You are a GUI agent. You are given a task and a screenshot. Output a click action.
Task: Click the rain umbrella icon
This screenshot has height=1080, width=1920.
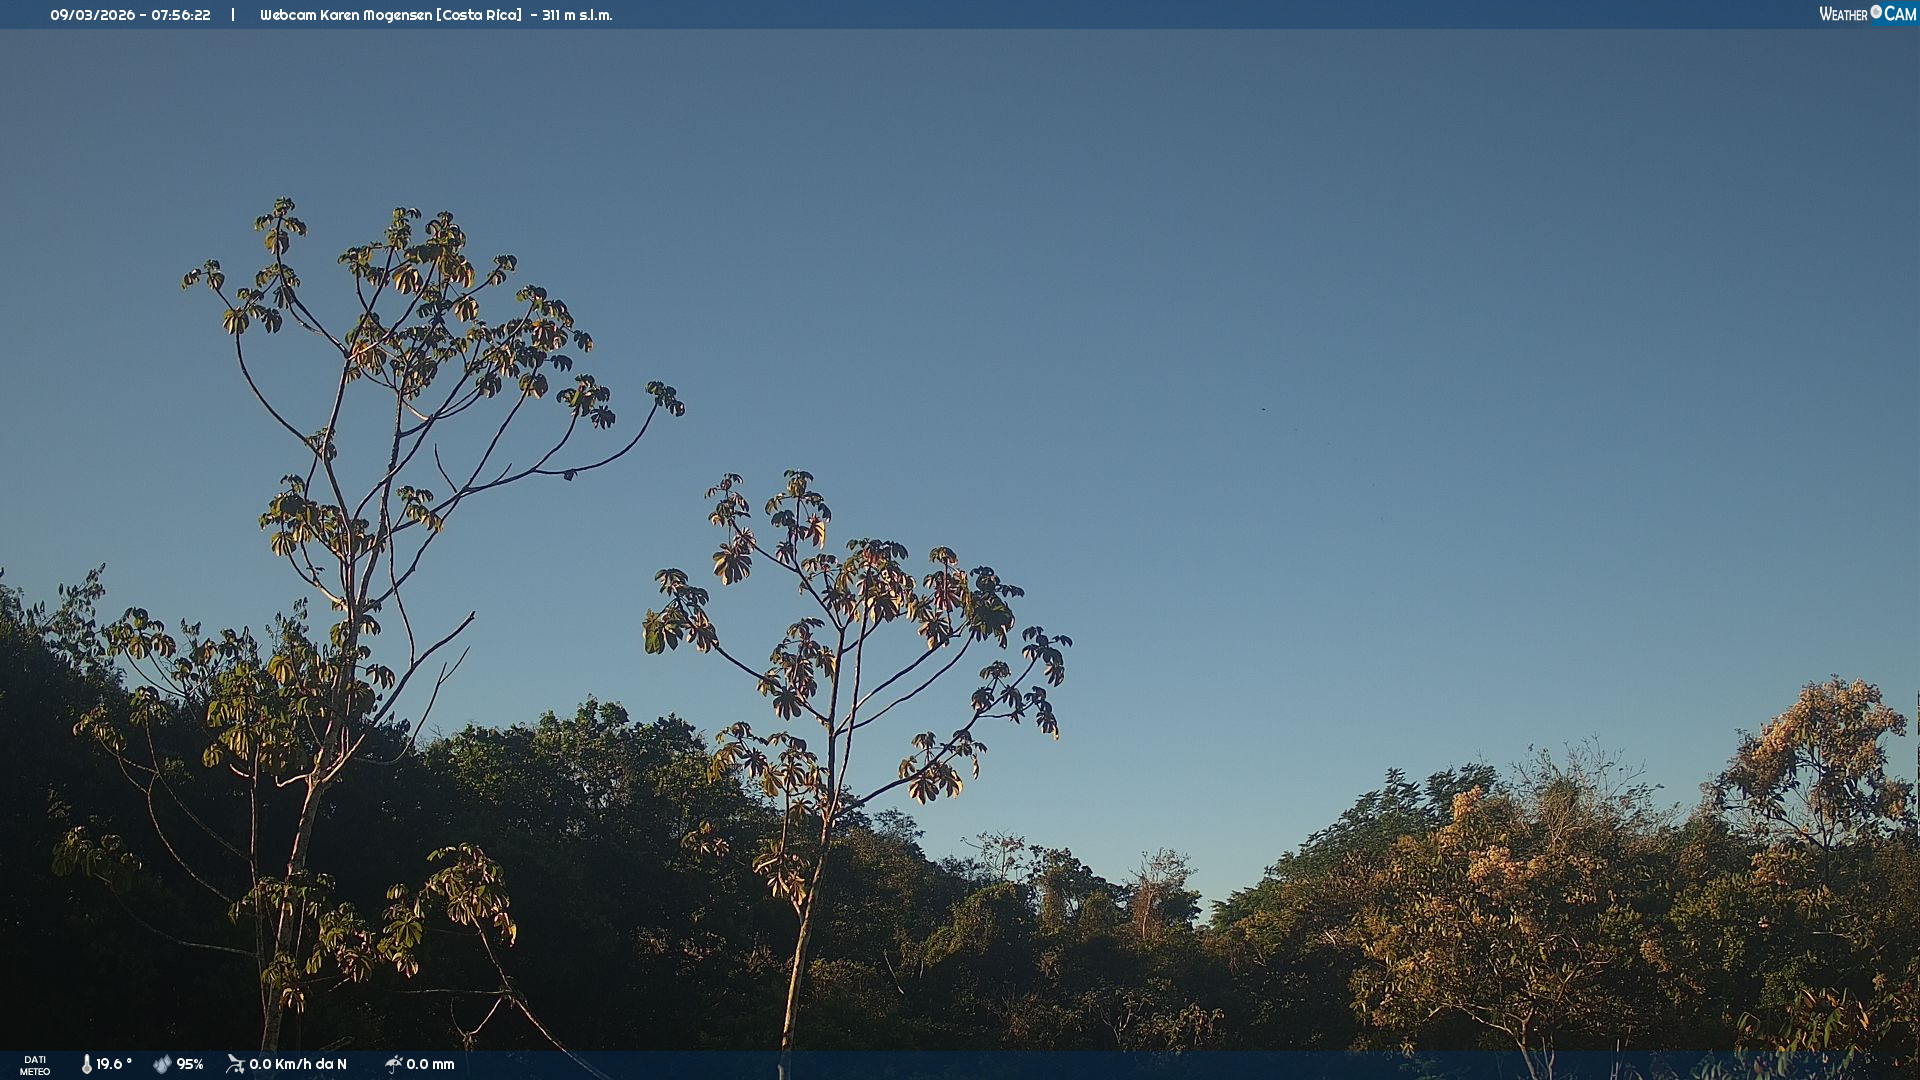tap(394, 1064)
